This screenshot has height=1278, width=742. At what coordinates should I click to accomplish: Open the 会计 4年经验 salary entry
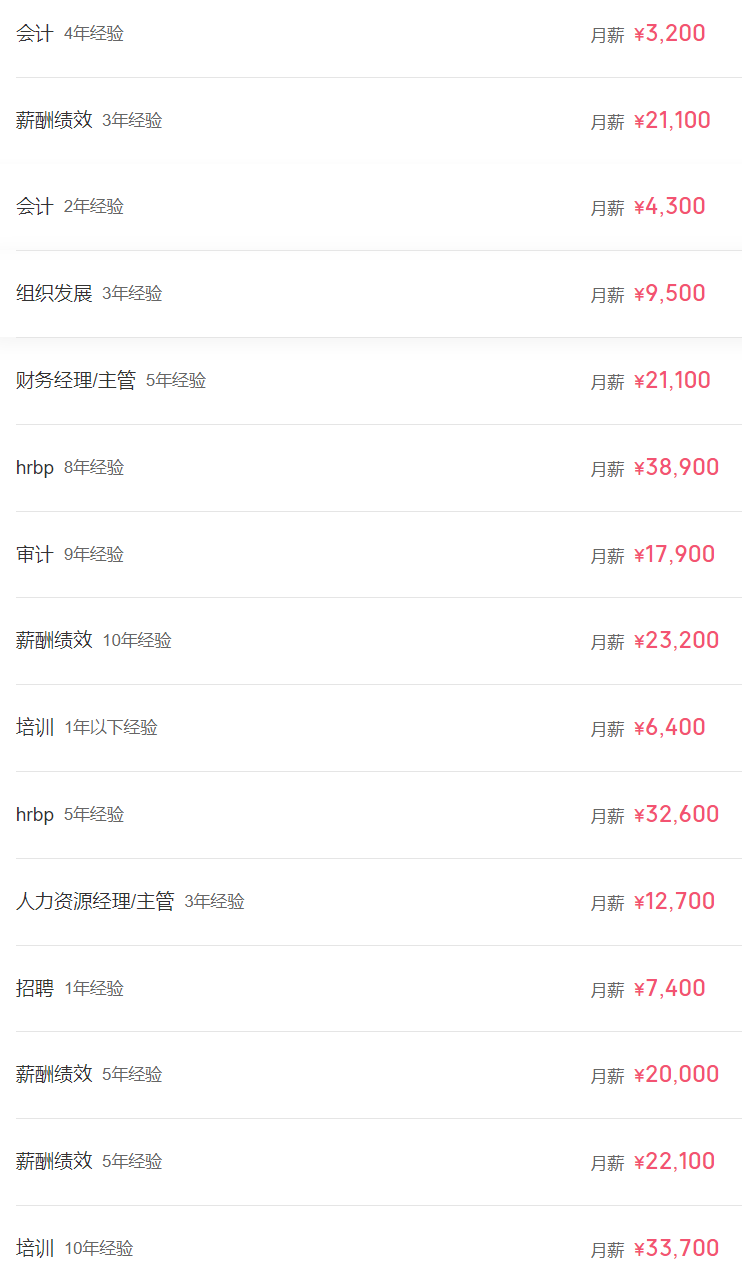[x=35, y=34]
